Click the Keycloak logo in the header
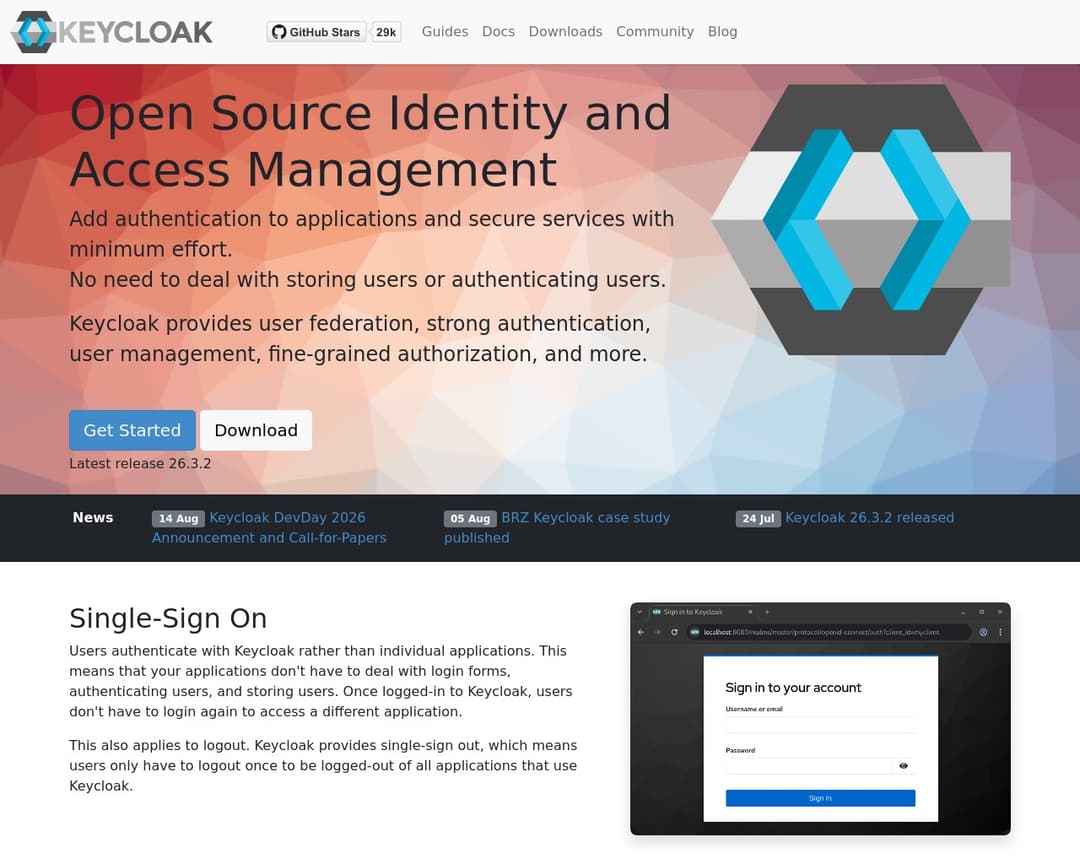This screenshot has width=1080, height=864. tap(112, 32)
